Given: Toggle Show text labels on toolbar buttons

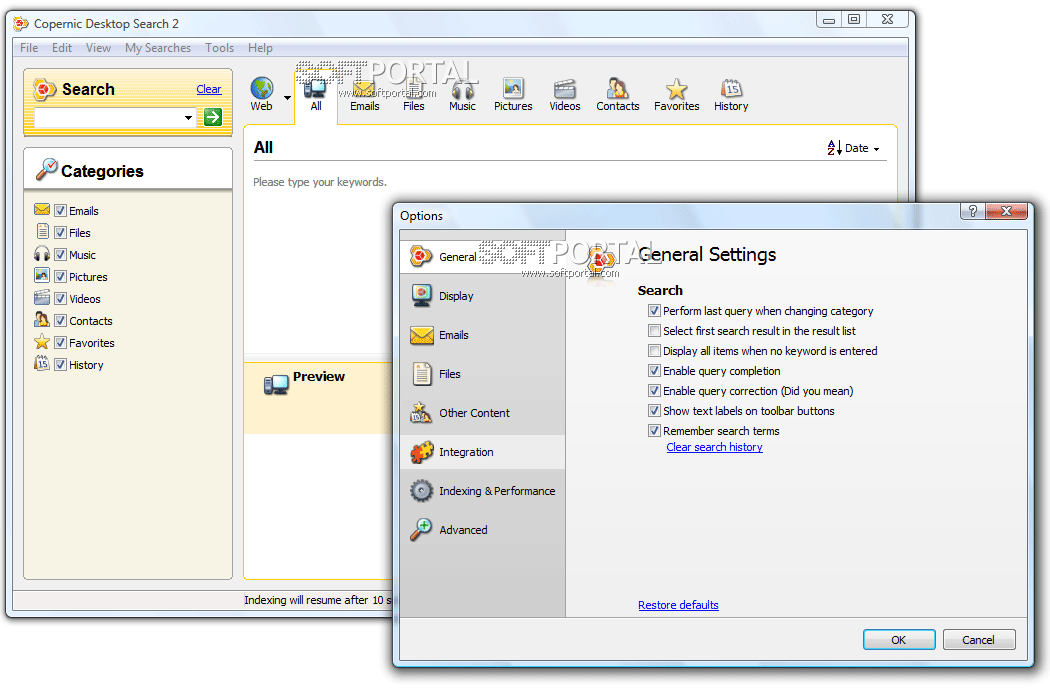Looking at the screenshot, I should [654, 411].
